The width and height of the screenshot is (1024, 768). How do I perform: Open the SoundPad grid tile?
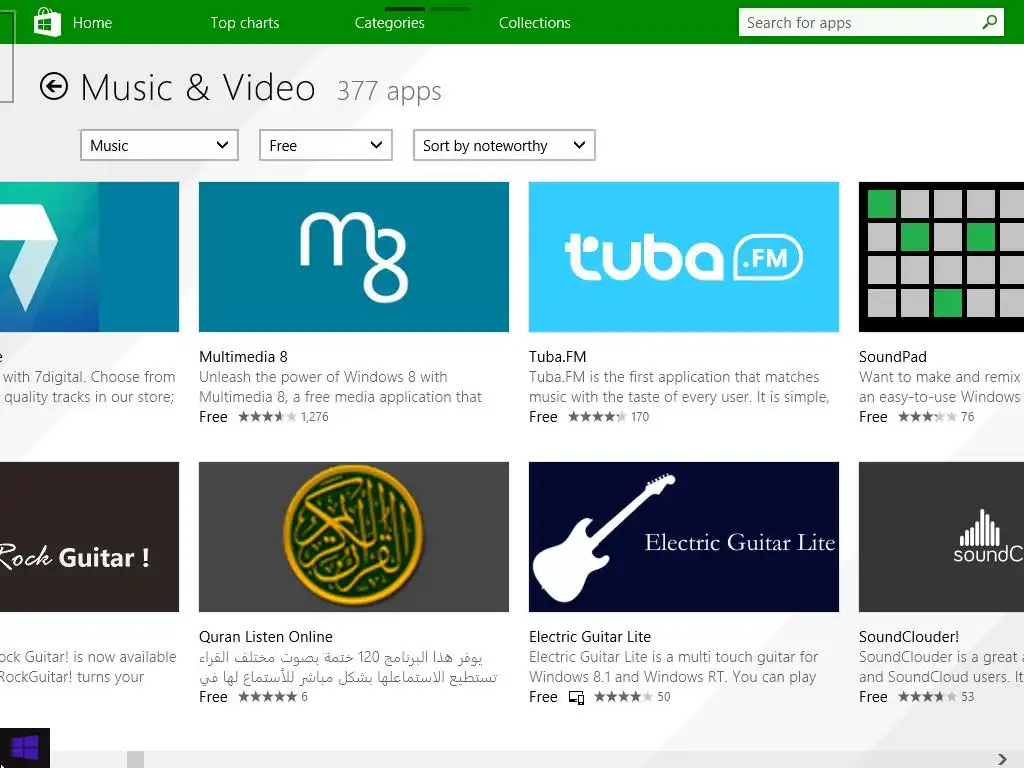coord(941,257)
